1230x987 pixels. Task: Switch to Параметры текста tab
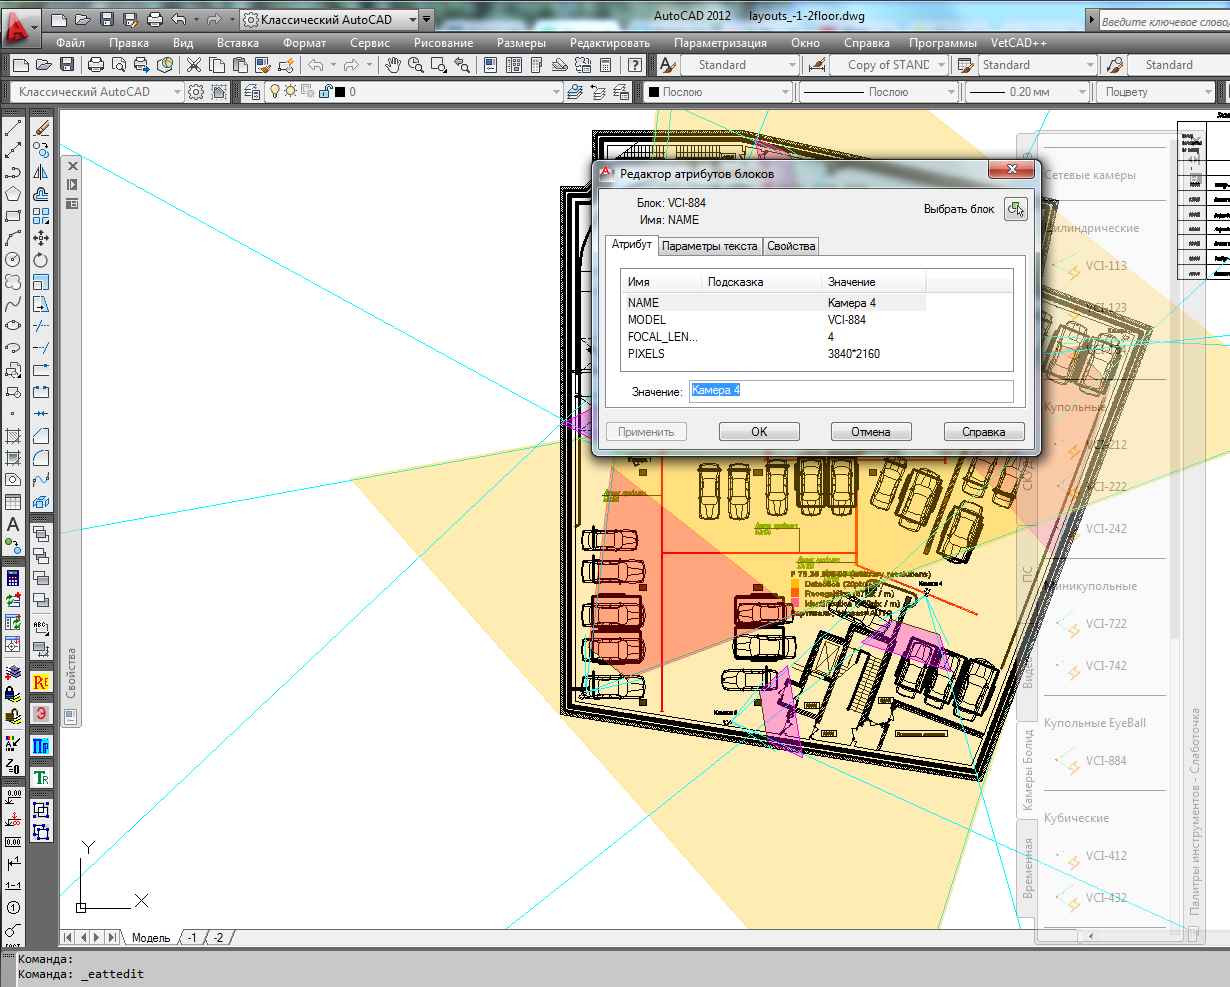(710, 246)
